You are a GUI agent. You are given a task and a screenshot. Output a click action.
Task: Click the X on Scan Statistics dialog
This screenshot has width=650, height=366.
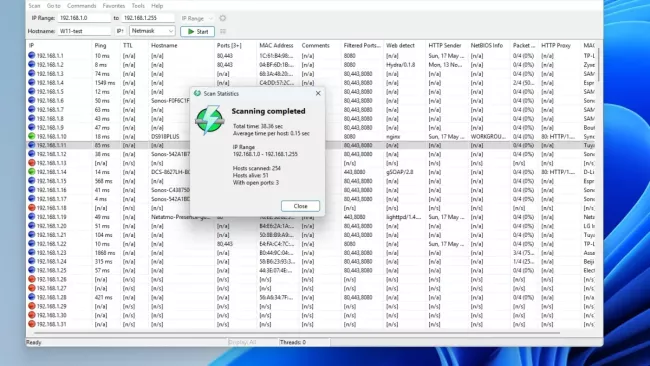click(318, 93)
